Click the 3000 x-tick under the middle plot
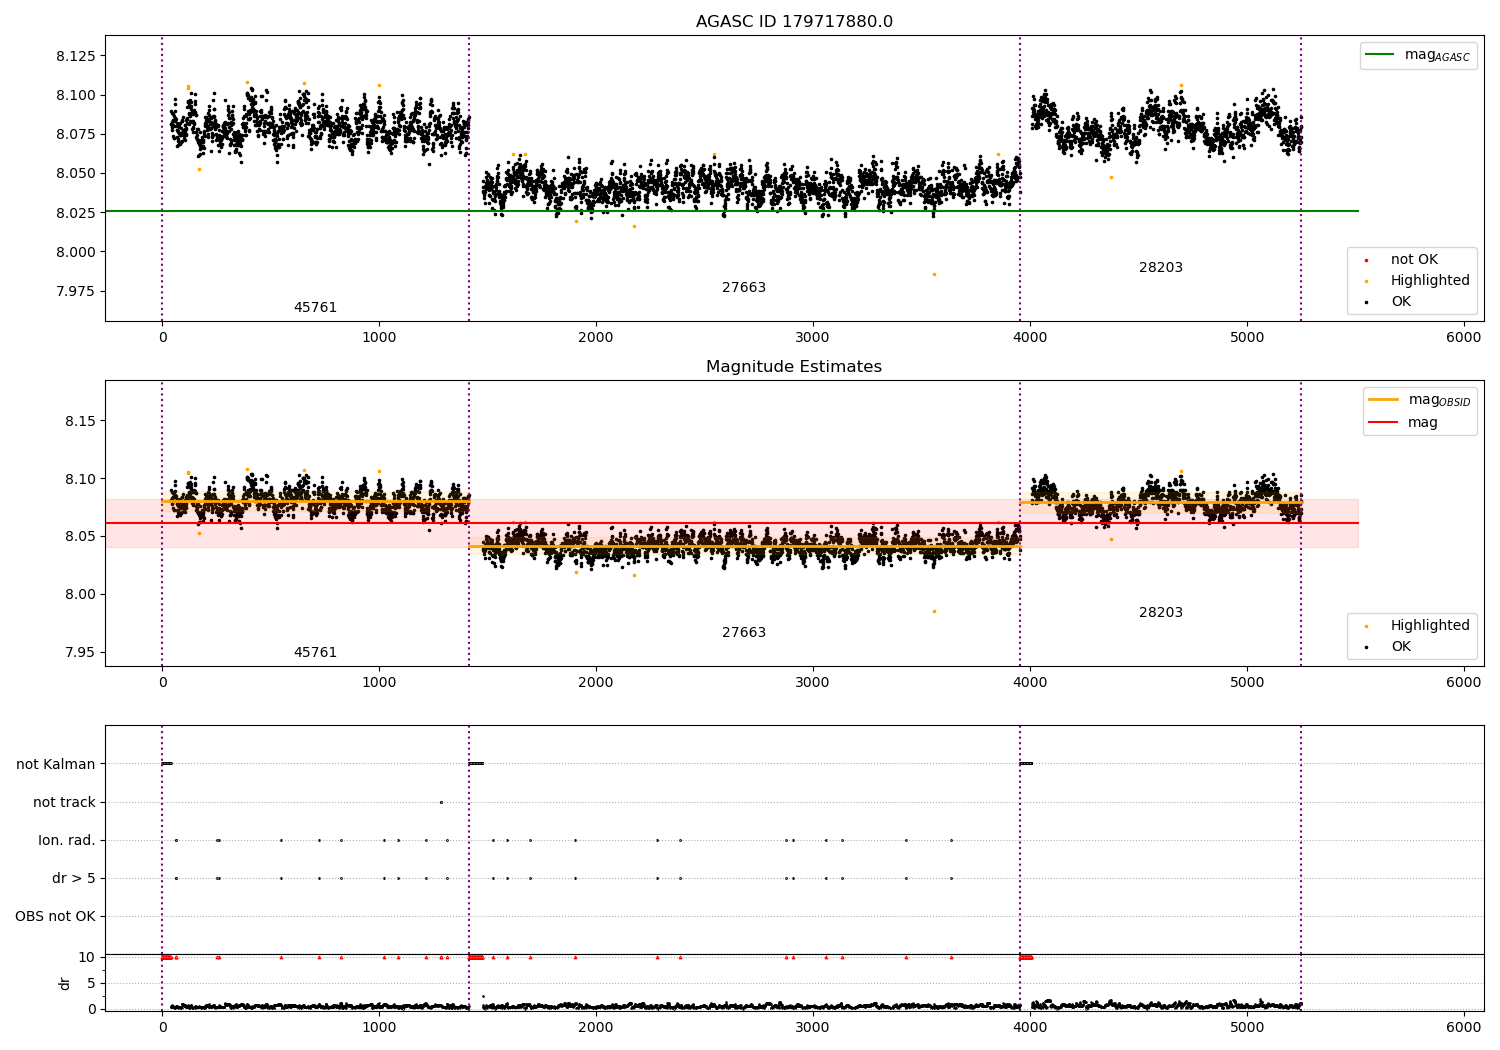This screenshot has height=1050, width=1500. [812, 683]
